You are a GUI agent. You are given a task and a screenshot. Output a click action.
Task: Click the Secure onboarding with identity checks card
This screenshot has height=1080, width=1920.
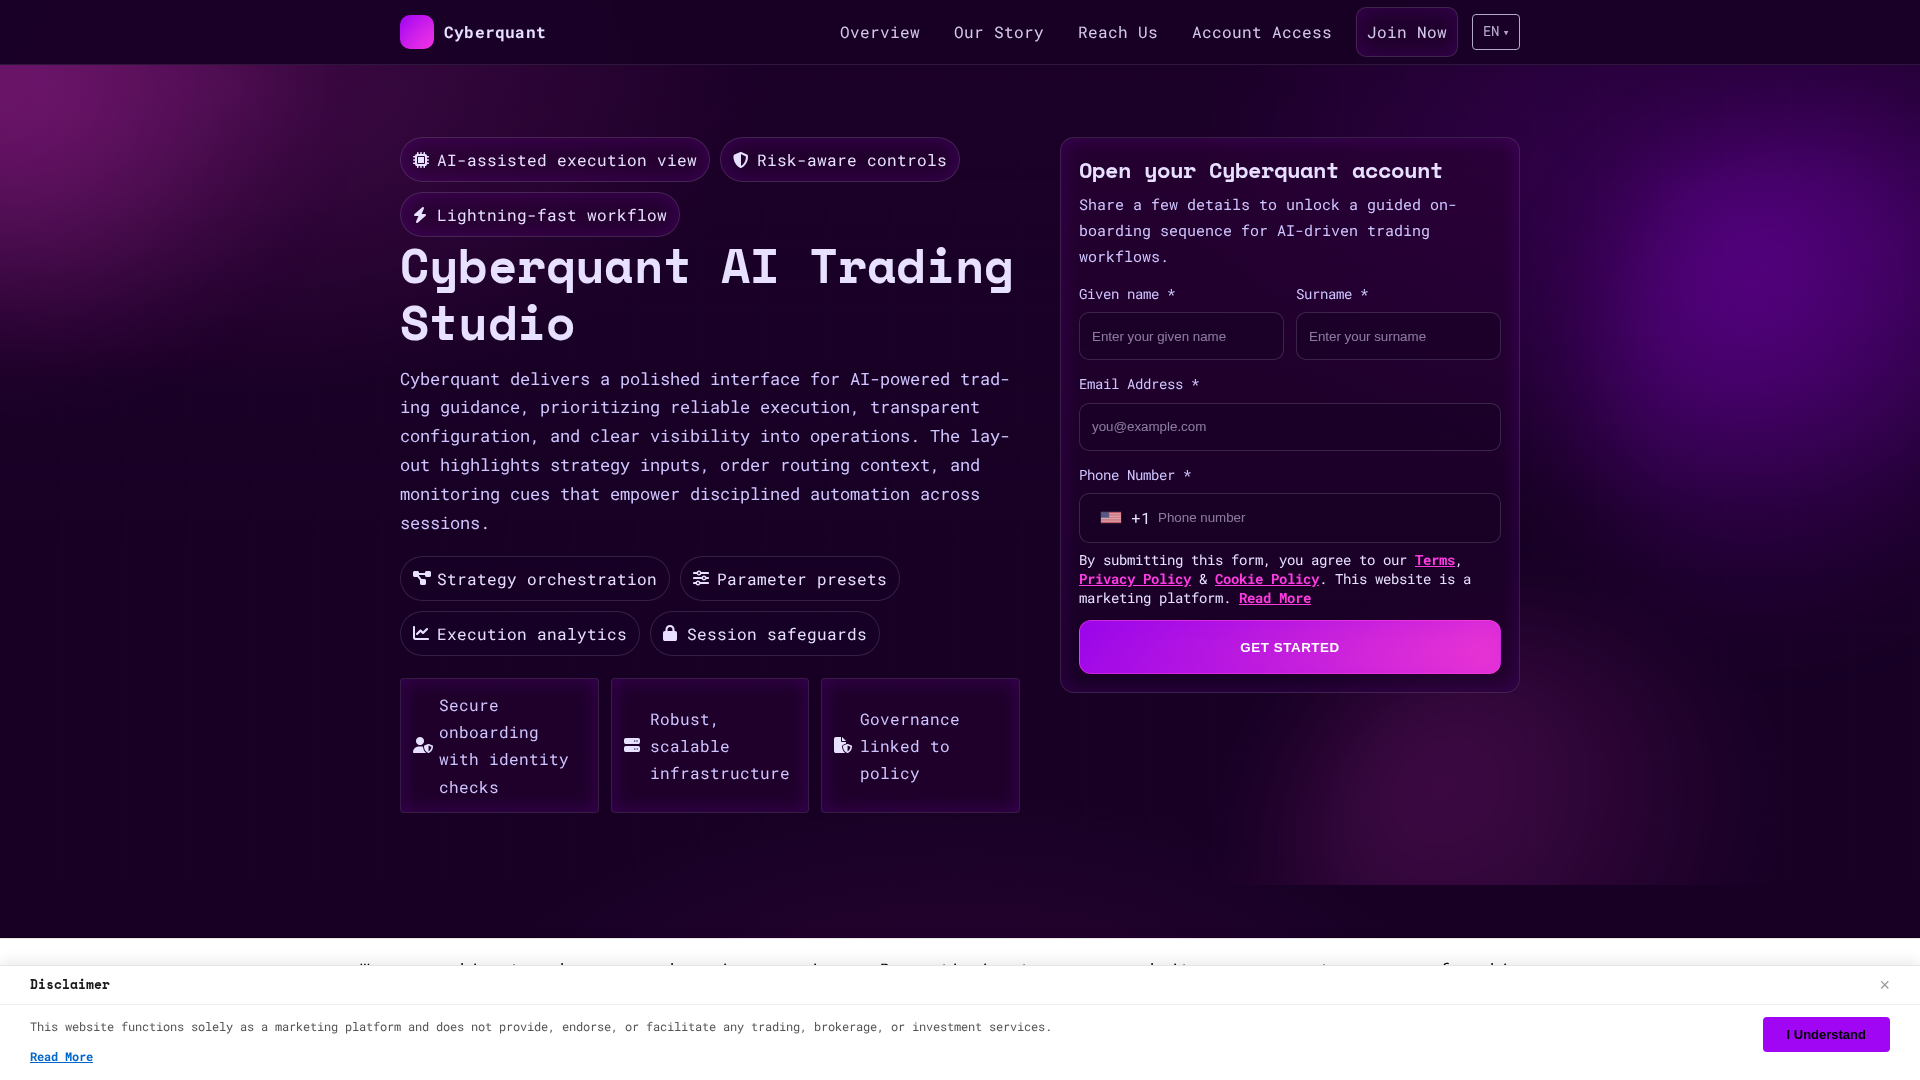pos(499,746)
